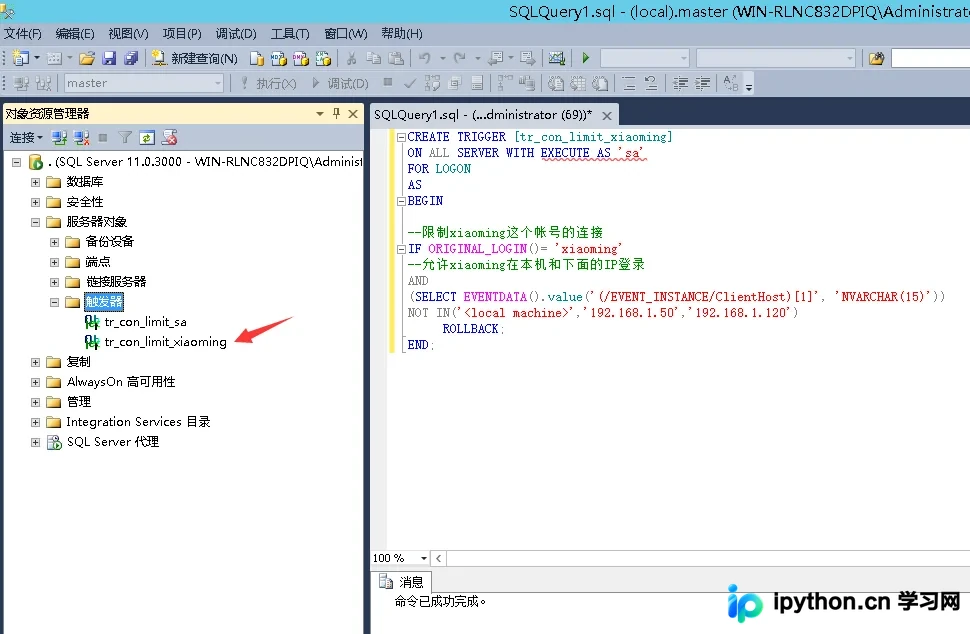Expand the 数据库 folder node

click(35, 182)
